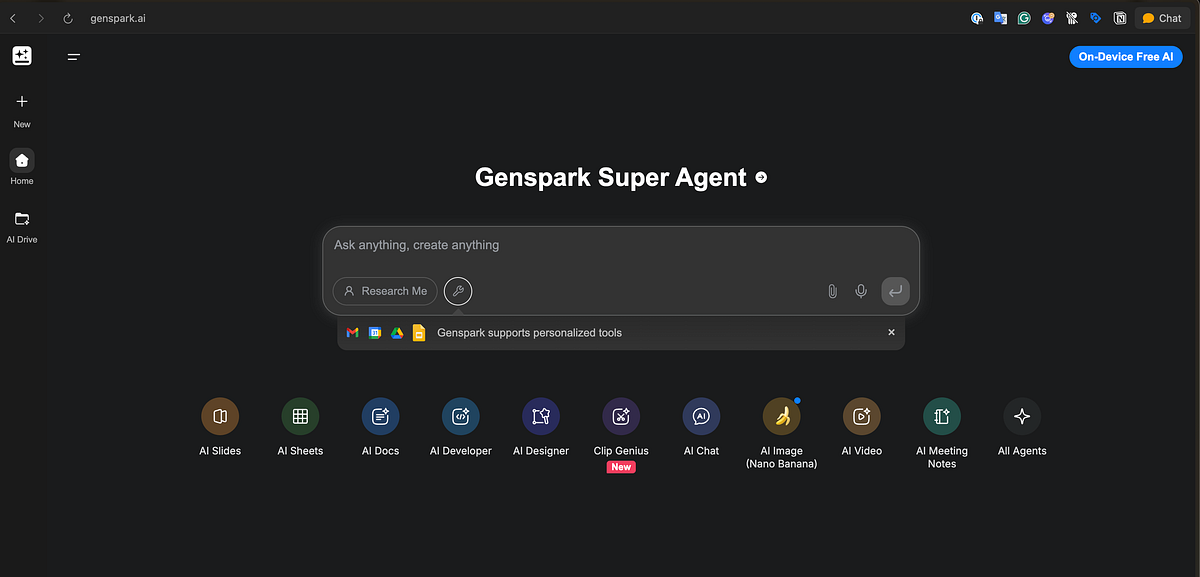Select the AI Developer agent
Image resolution: width=1200 pixels, height=577 pixels.
tap(461, 416)
